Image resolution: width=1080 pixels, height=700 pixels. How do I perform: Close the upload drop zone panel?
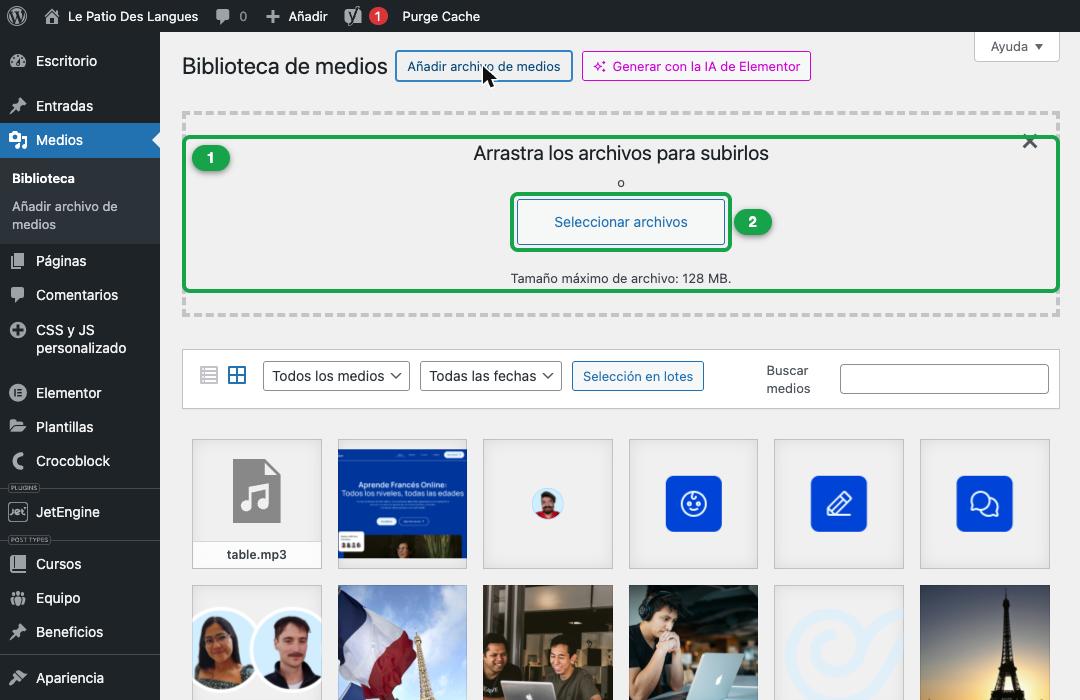1030,141
